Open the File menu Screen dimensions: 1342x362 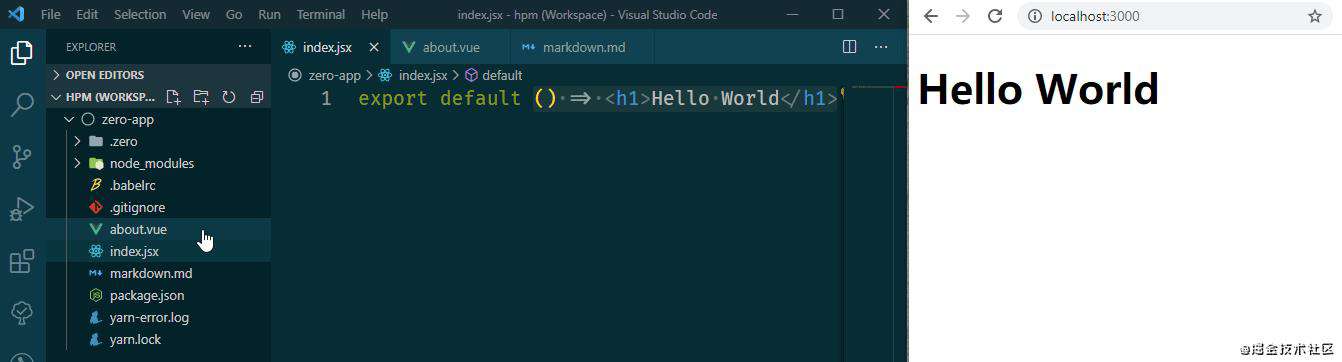coord(51,15)
